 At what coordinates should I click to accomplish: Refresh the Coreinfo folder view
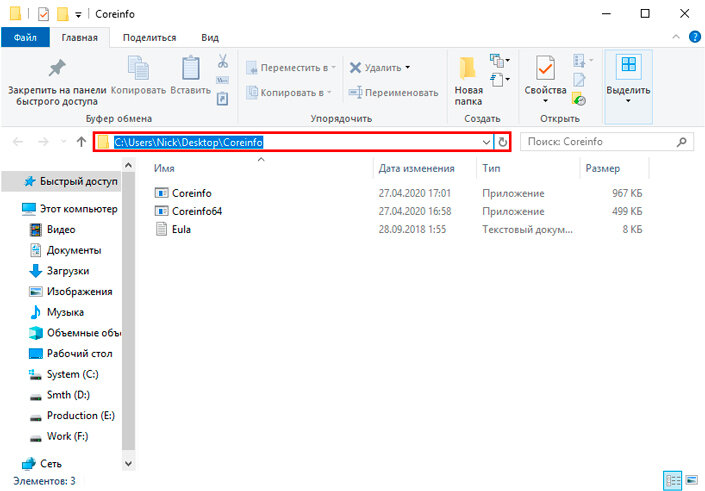(x=502, y=142)
